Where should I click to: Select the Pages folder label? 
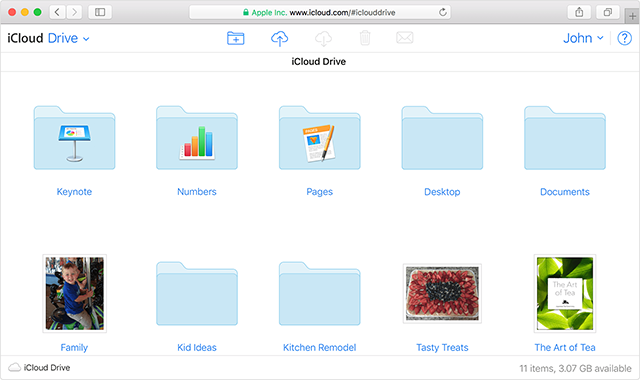320,192
